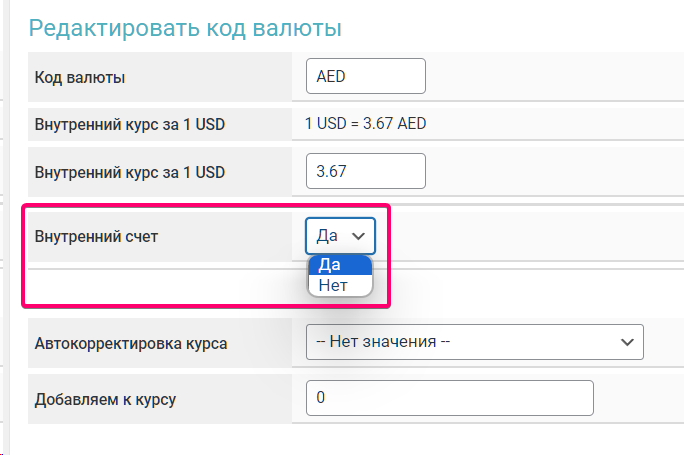Click rate label beside the 3.67 input
The image size is (684, 455).
[130, 171]
